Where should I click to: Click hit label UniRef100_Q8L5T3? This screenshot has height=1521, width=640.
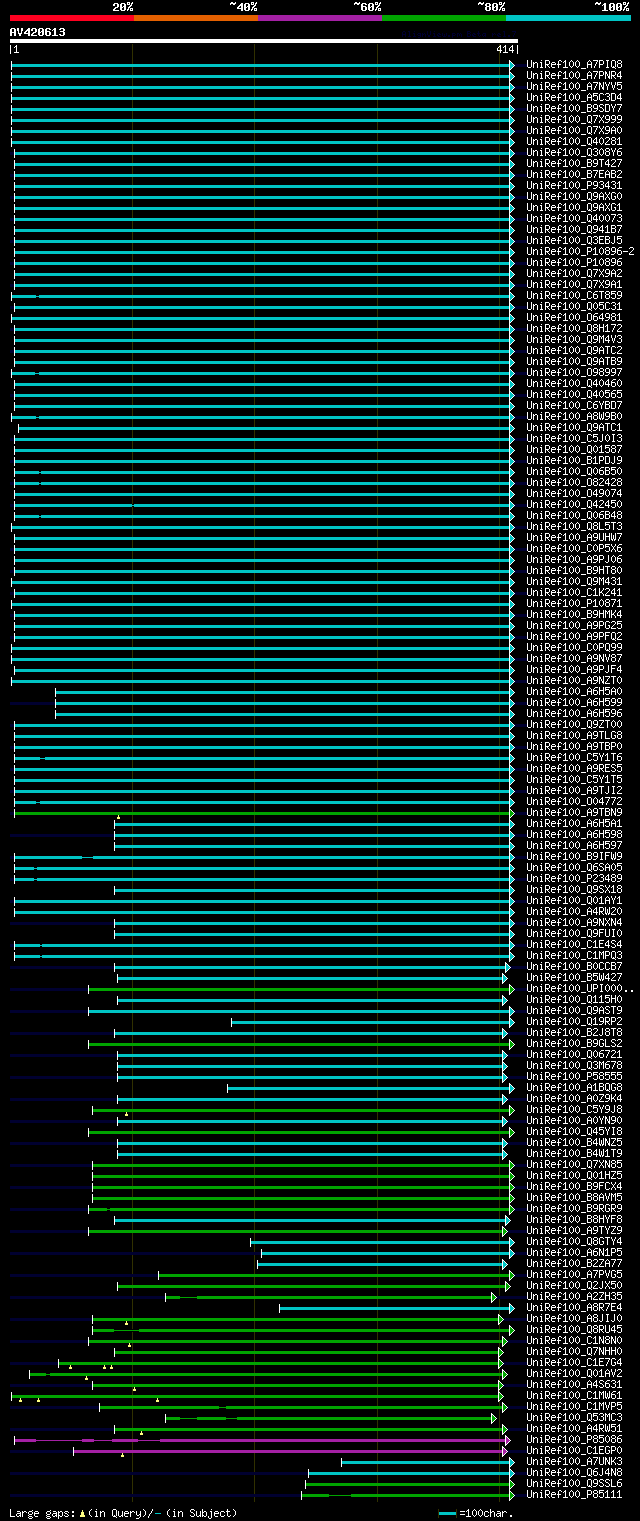coord(573,526)
